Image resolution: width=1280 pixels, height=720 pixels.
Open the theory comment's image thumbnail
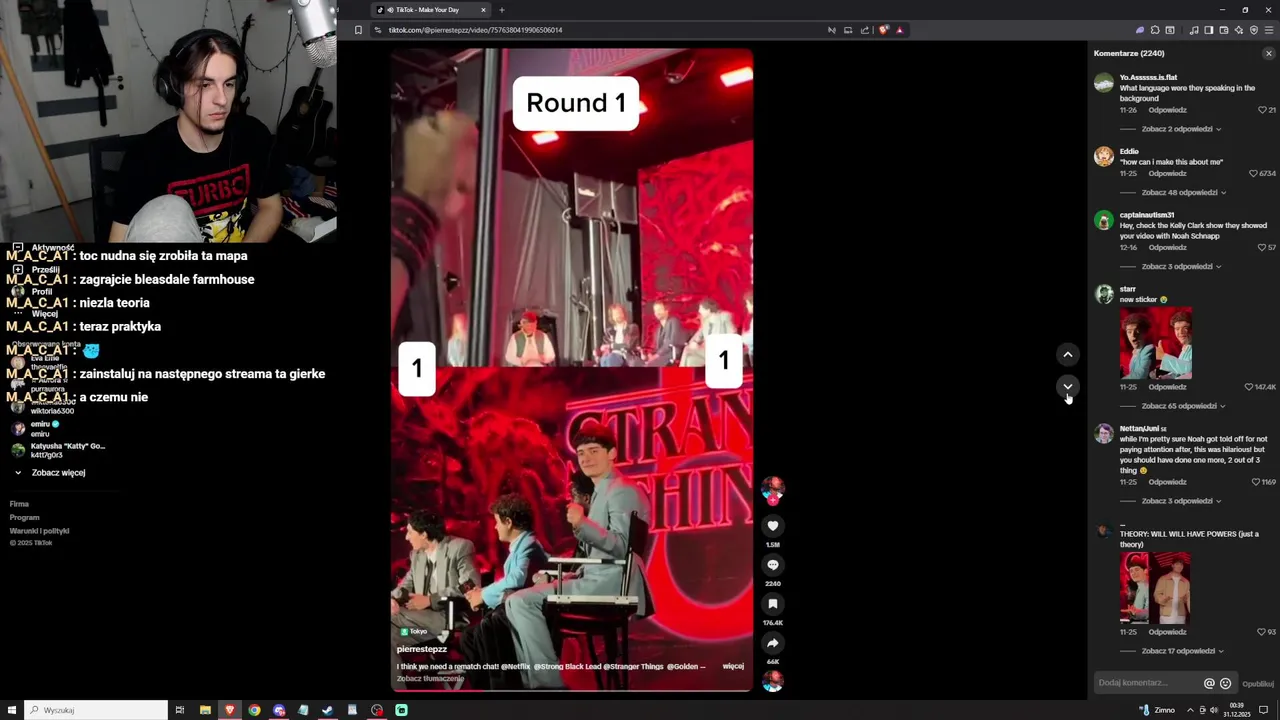[1155, 588]
